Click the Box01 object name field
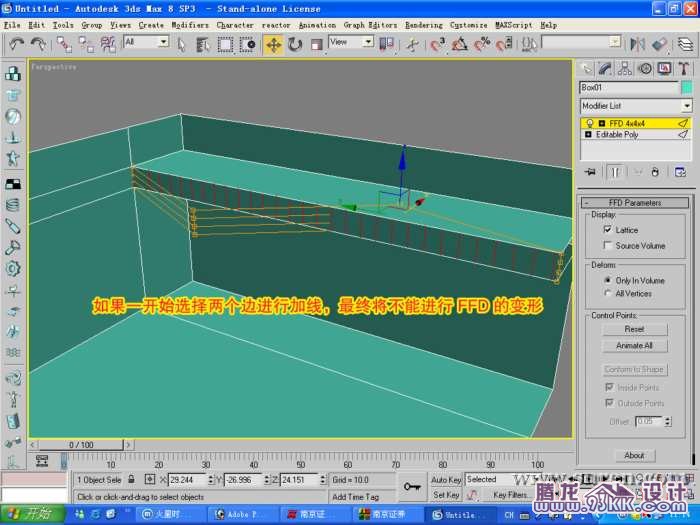 629,88
